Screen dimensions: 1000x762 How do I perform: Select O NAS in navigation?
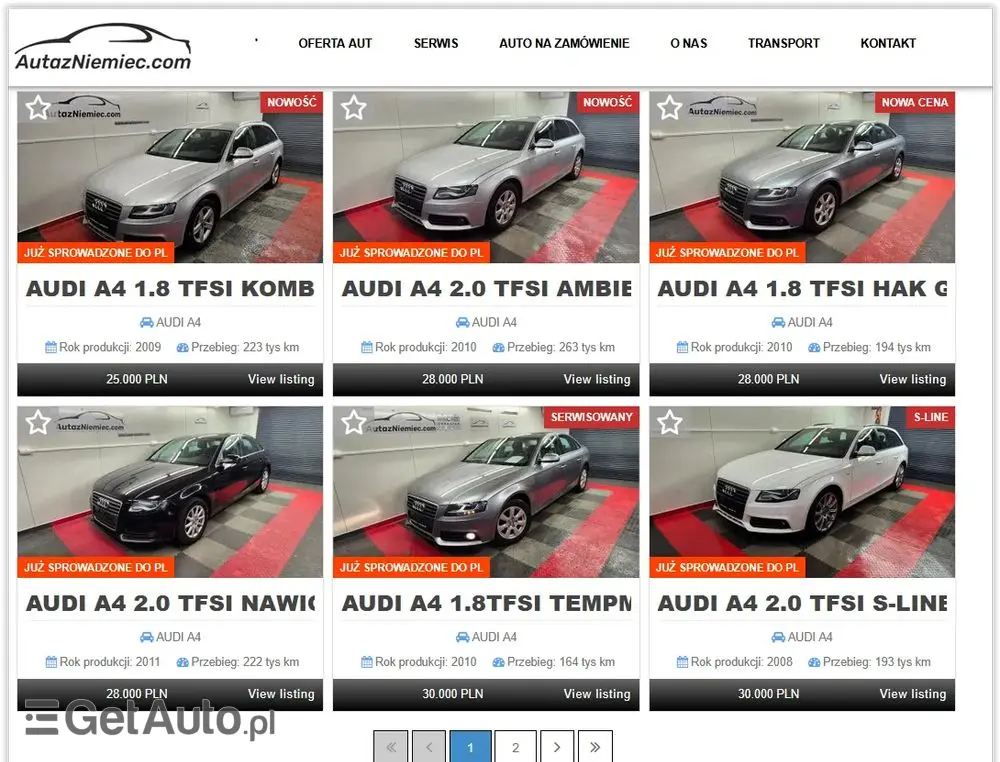[688, 43]
